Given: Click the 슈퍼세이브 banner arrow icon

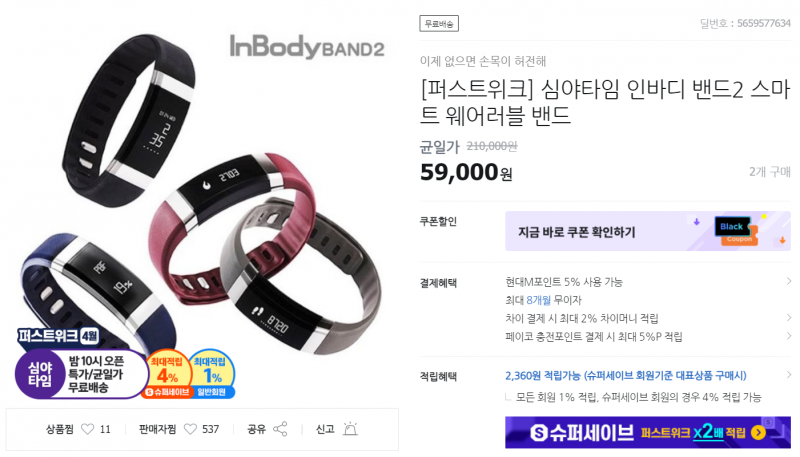Looking at the screenshot, I should tap(758, 433).
